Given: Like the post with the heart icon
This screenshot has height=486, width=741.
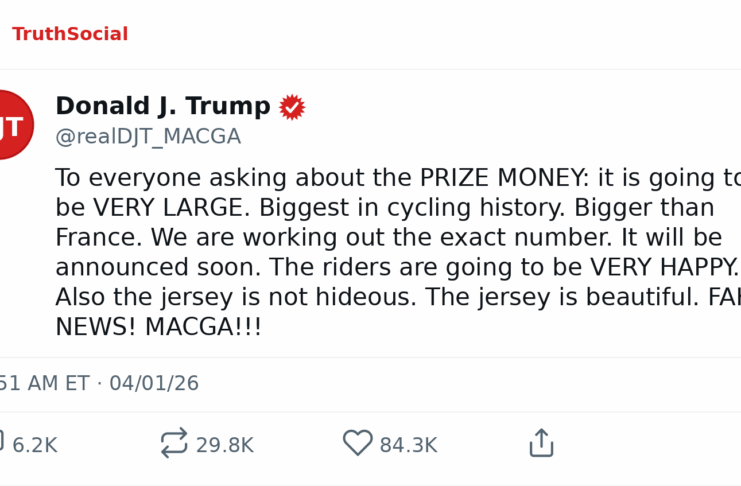Looking at the screenshot, I should [357, 444].
